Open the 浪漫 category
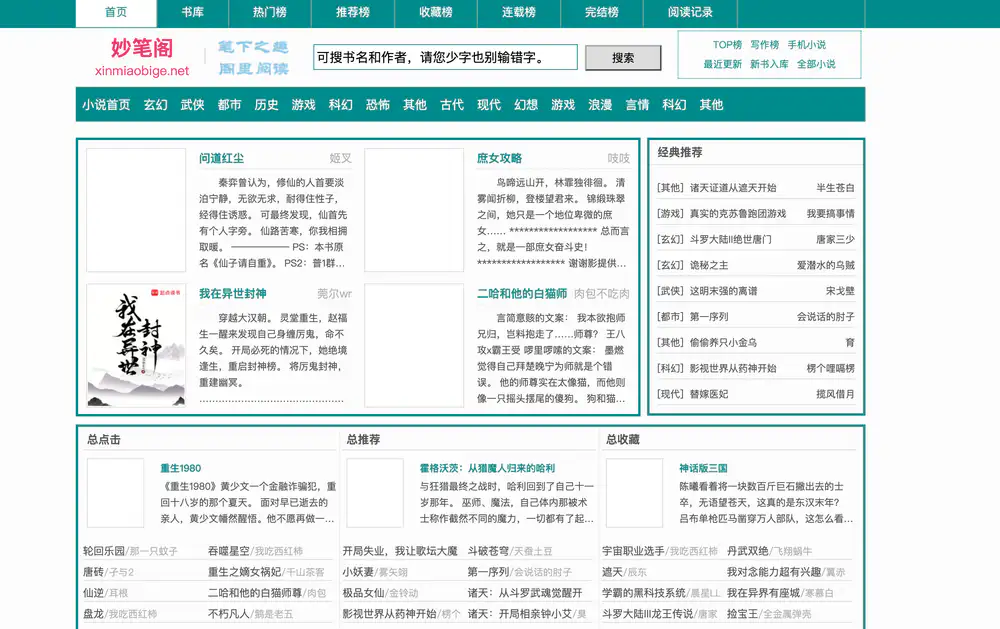 (600, 105)
